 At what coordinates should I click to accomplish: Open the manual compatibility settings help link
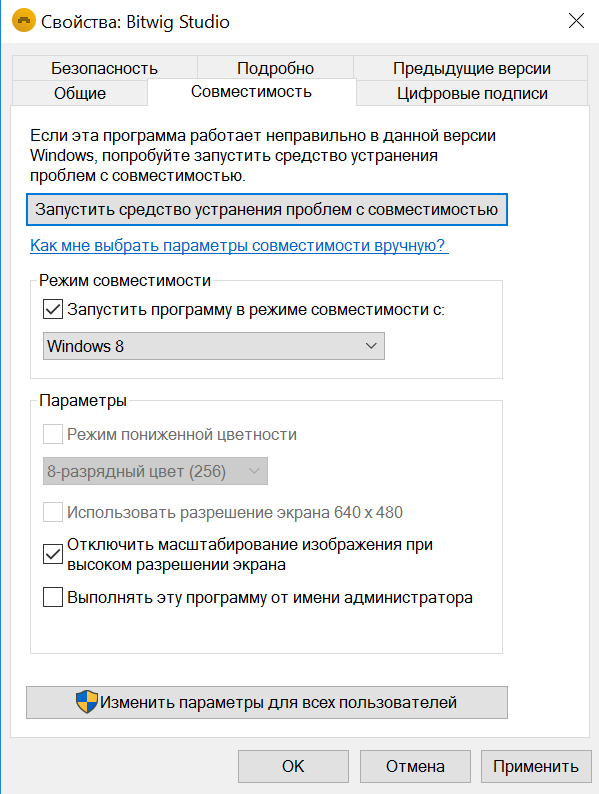coord(239,245)
